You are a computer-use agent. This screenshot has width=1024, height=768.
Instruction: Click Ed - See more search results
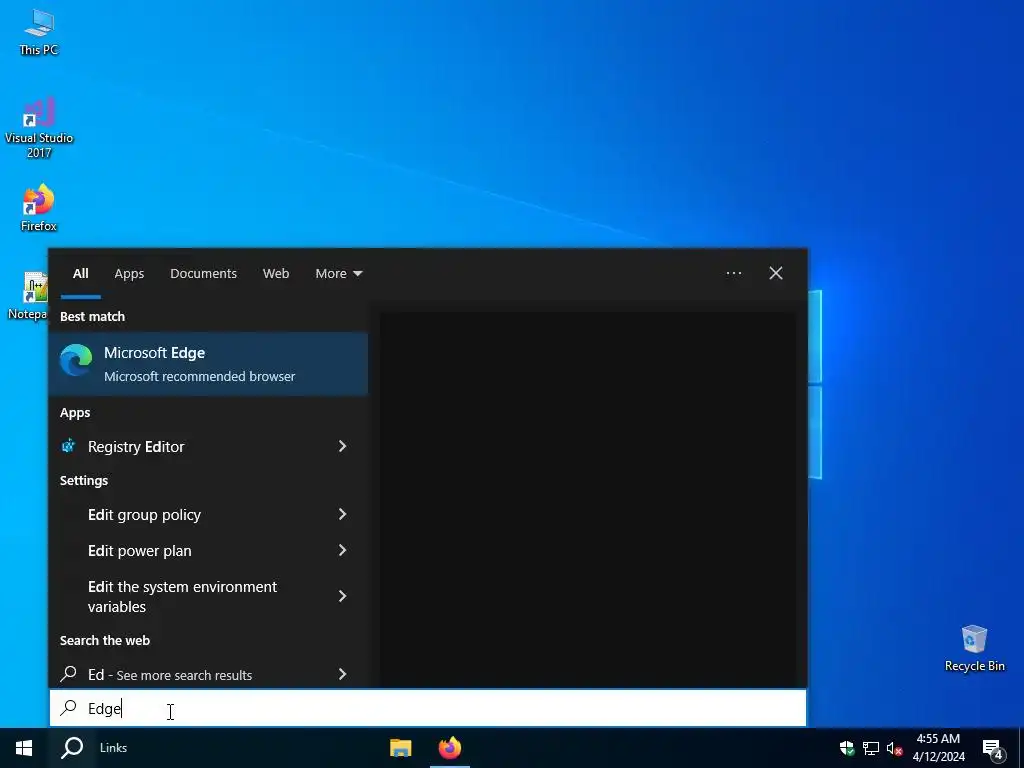(x=170, y=675)
